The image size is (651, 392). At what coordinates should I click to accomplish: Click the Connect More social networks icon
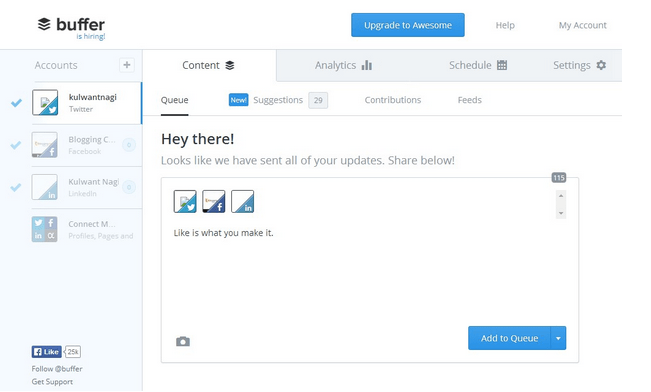pos(45,229)
